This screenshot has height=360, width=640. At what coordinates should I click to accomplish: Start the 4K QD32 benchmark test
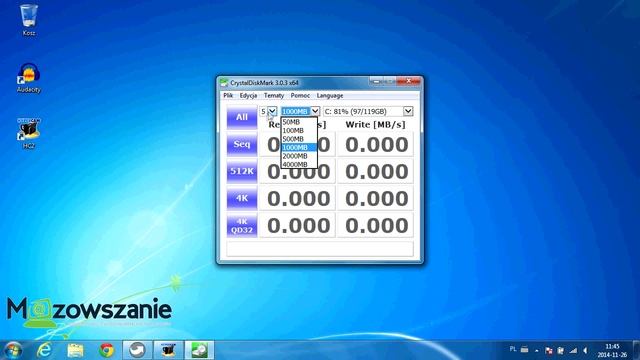pos(242,225)
